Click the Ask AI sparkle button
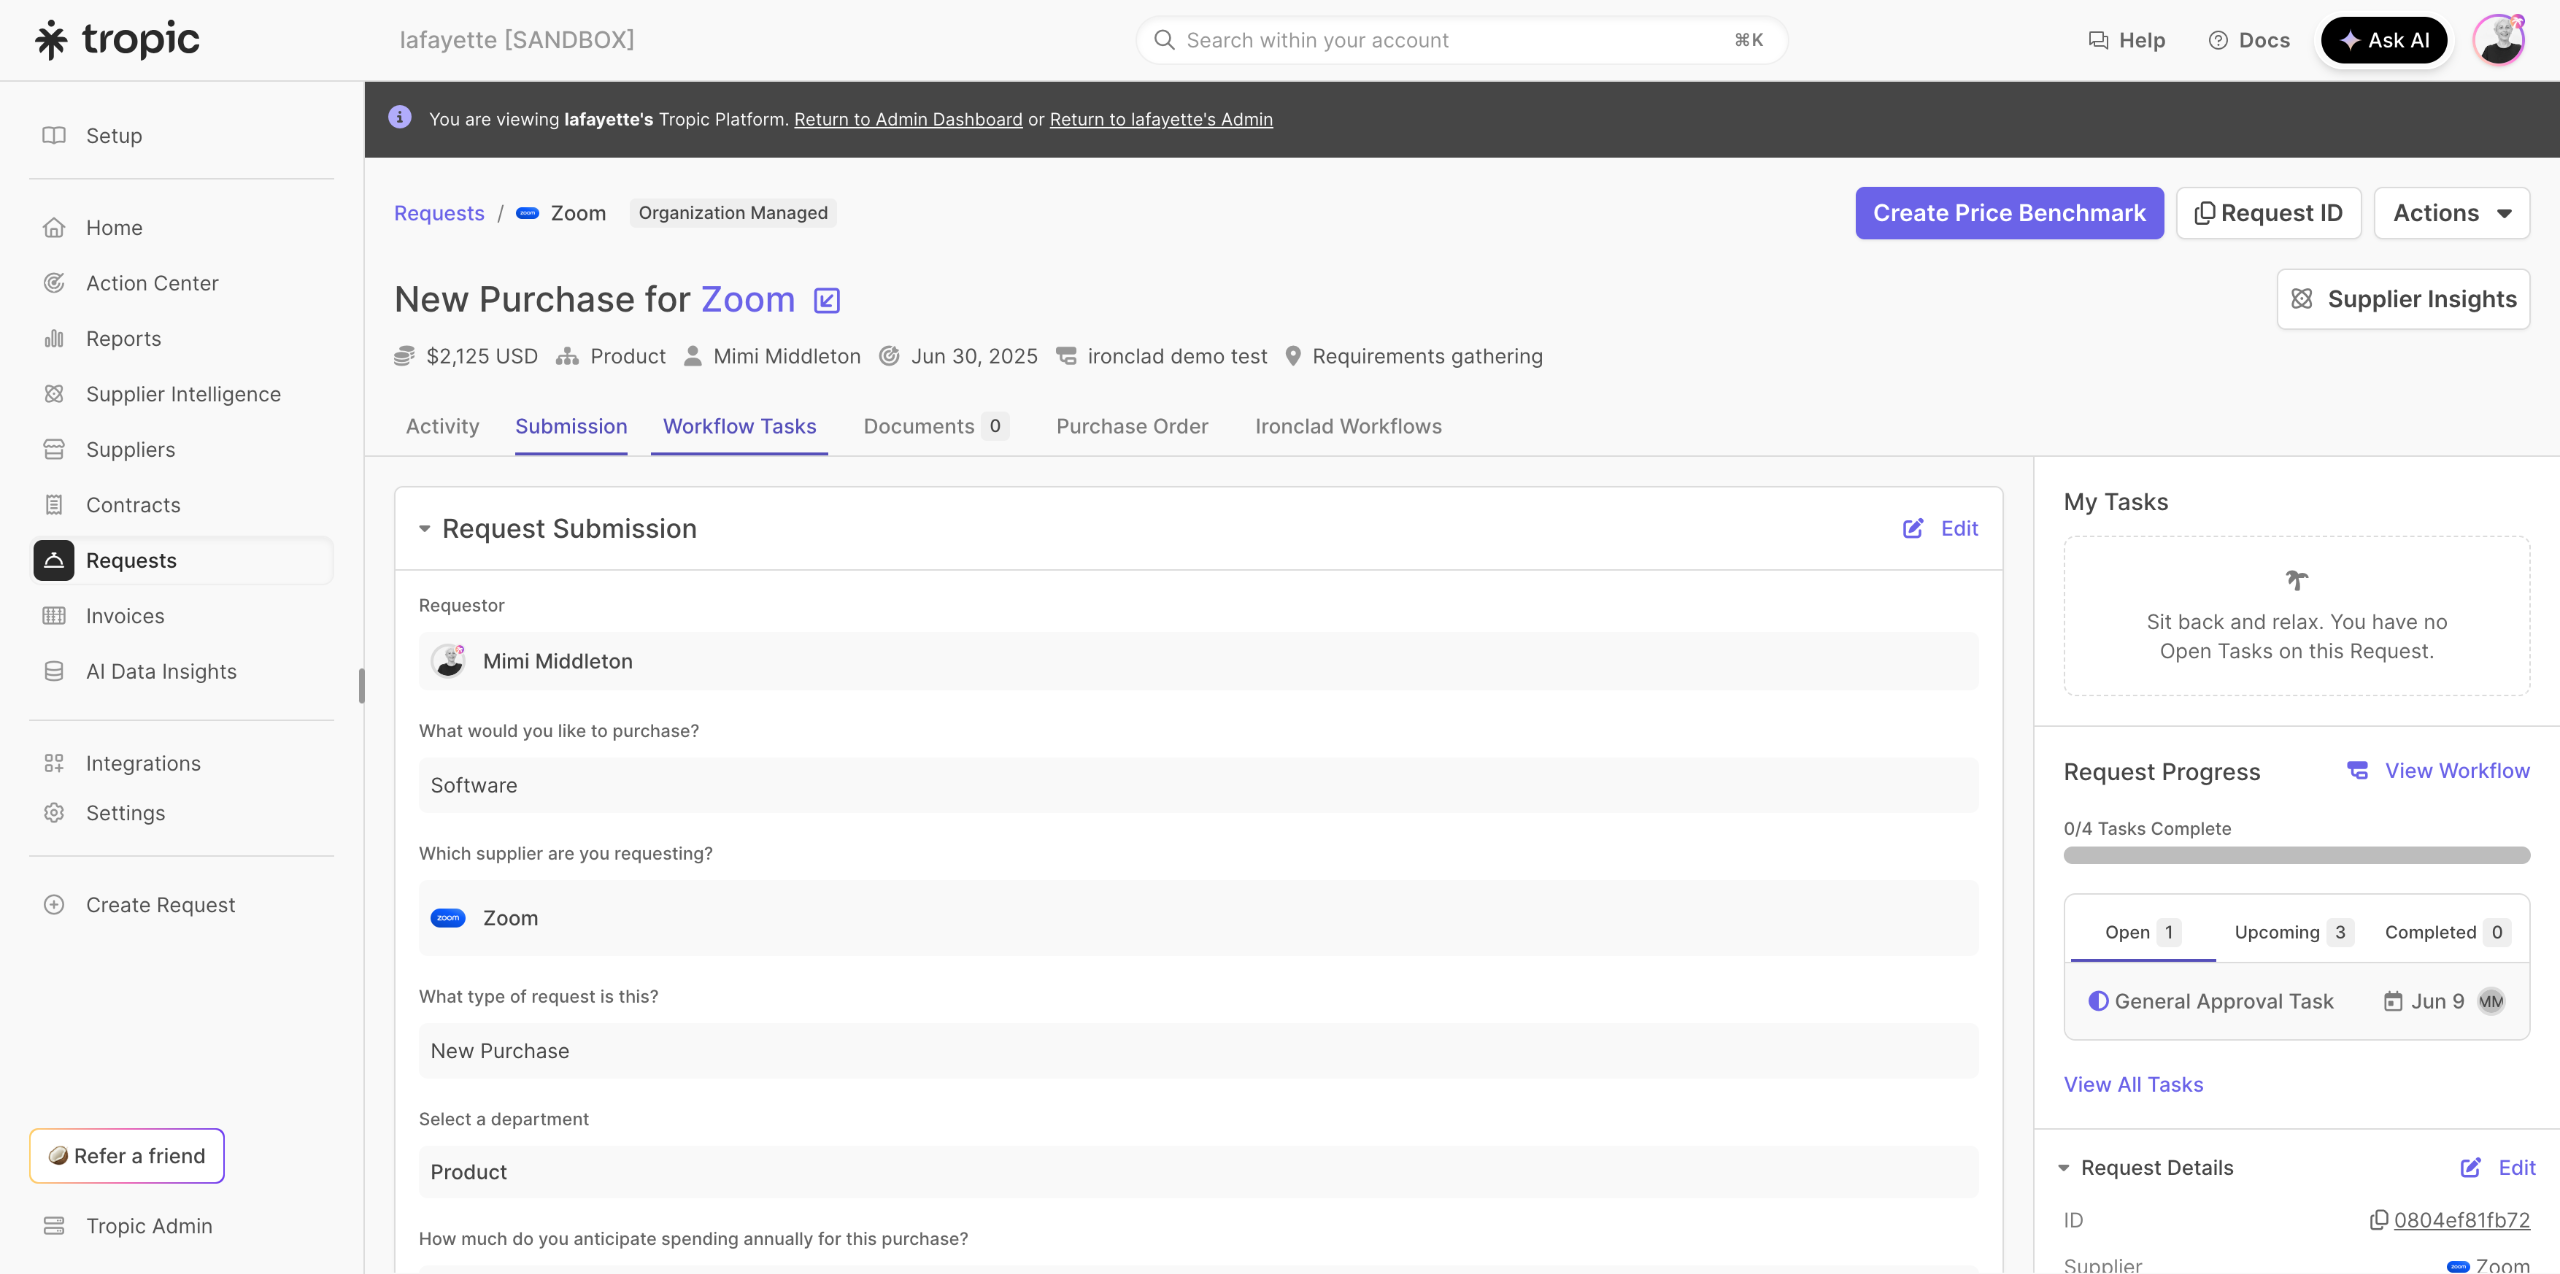Viewport: 2560px width, 1274px height. point(2383,40)
